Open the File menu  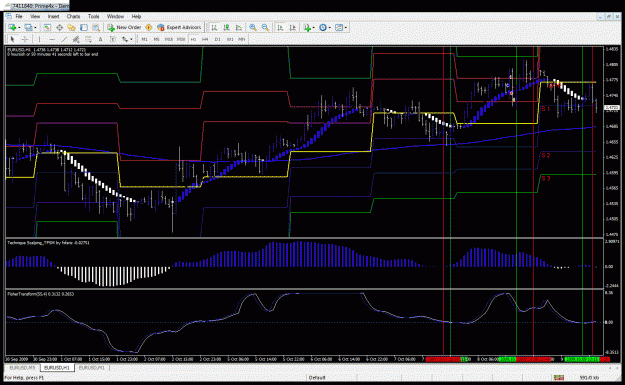[x=19, y=16]
